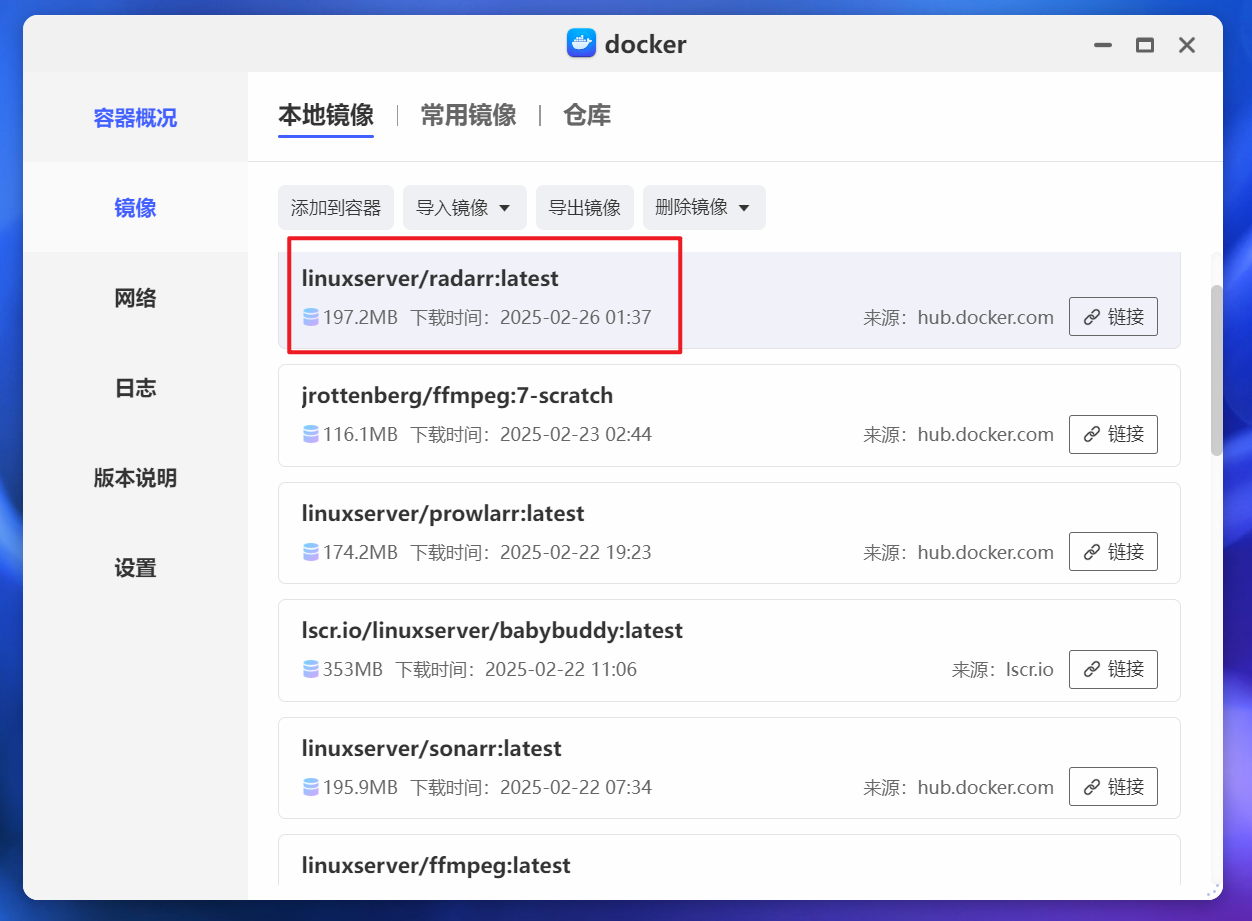This screenshot has width=1252, height=921.
Task: Open link for linuxserver/prowlarr image
Action: pyautogui.click(x=1113, y=552)
